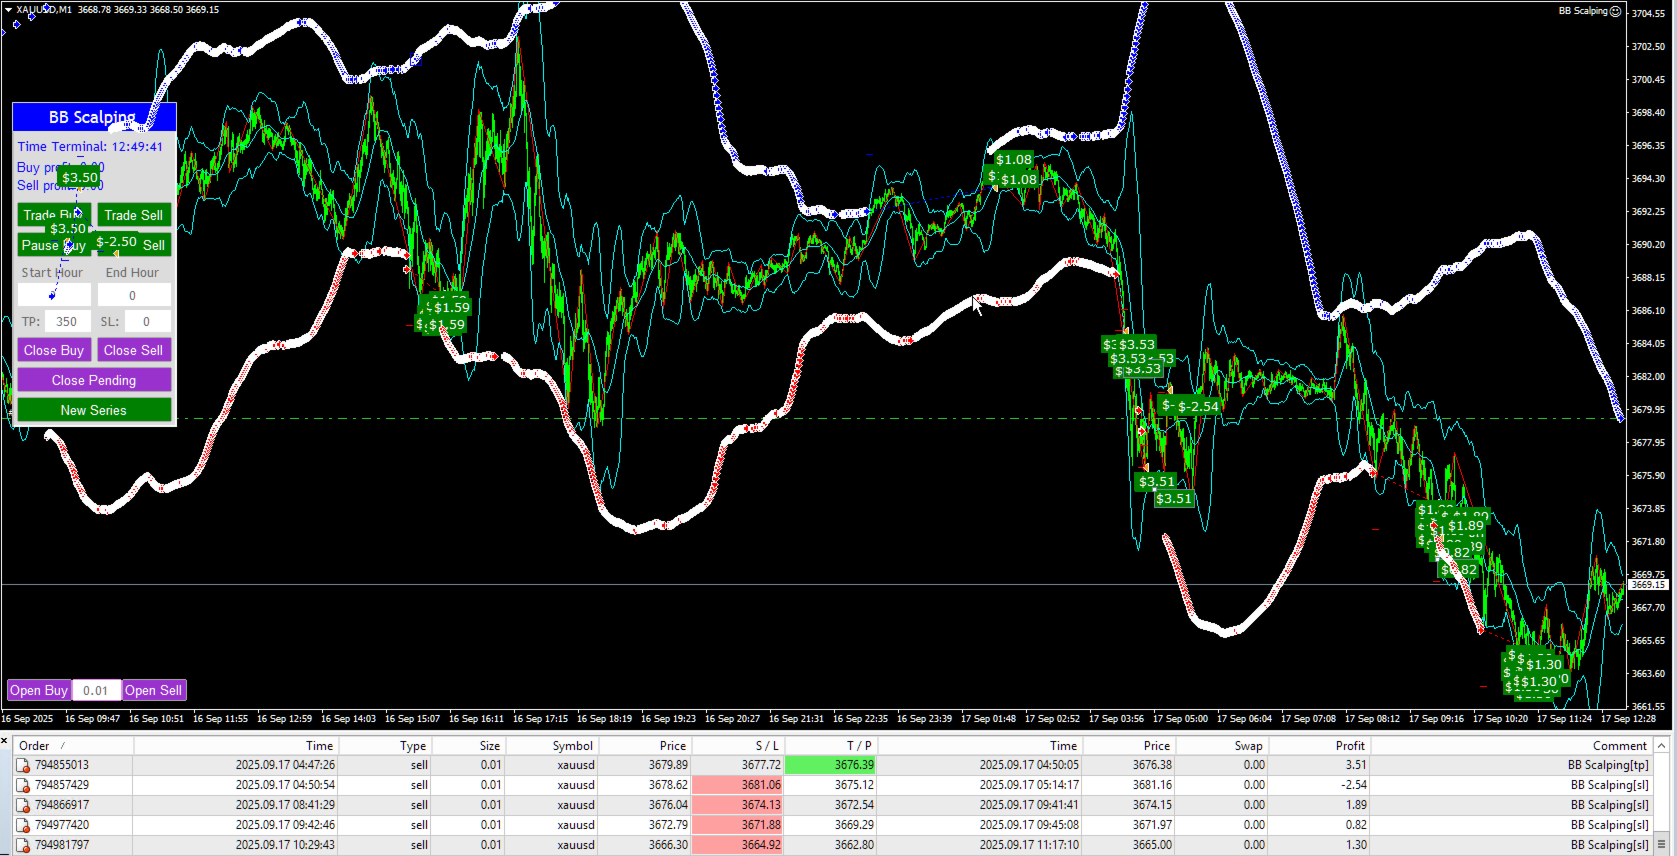Open the XAUUSD,M1 chart dropdown arrow

pyautogui.click(x=8, y=10)
